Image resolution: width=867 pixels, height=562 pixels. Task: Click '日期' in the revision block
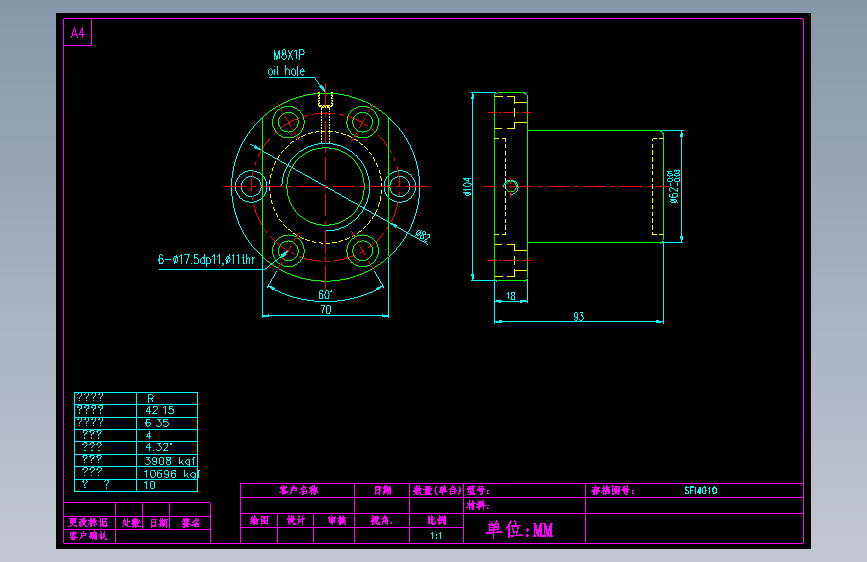[x=159, y=522]
